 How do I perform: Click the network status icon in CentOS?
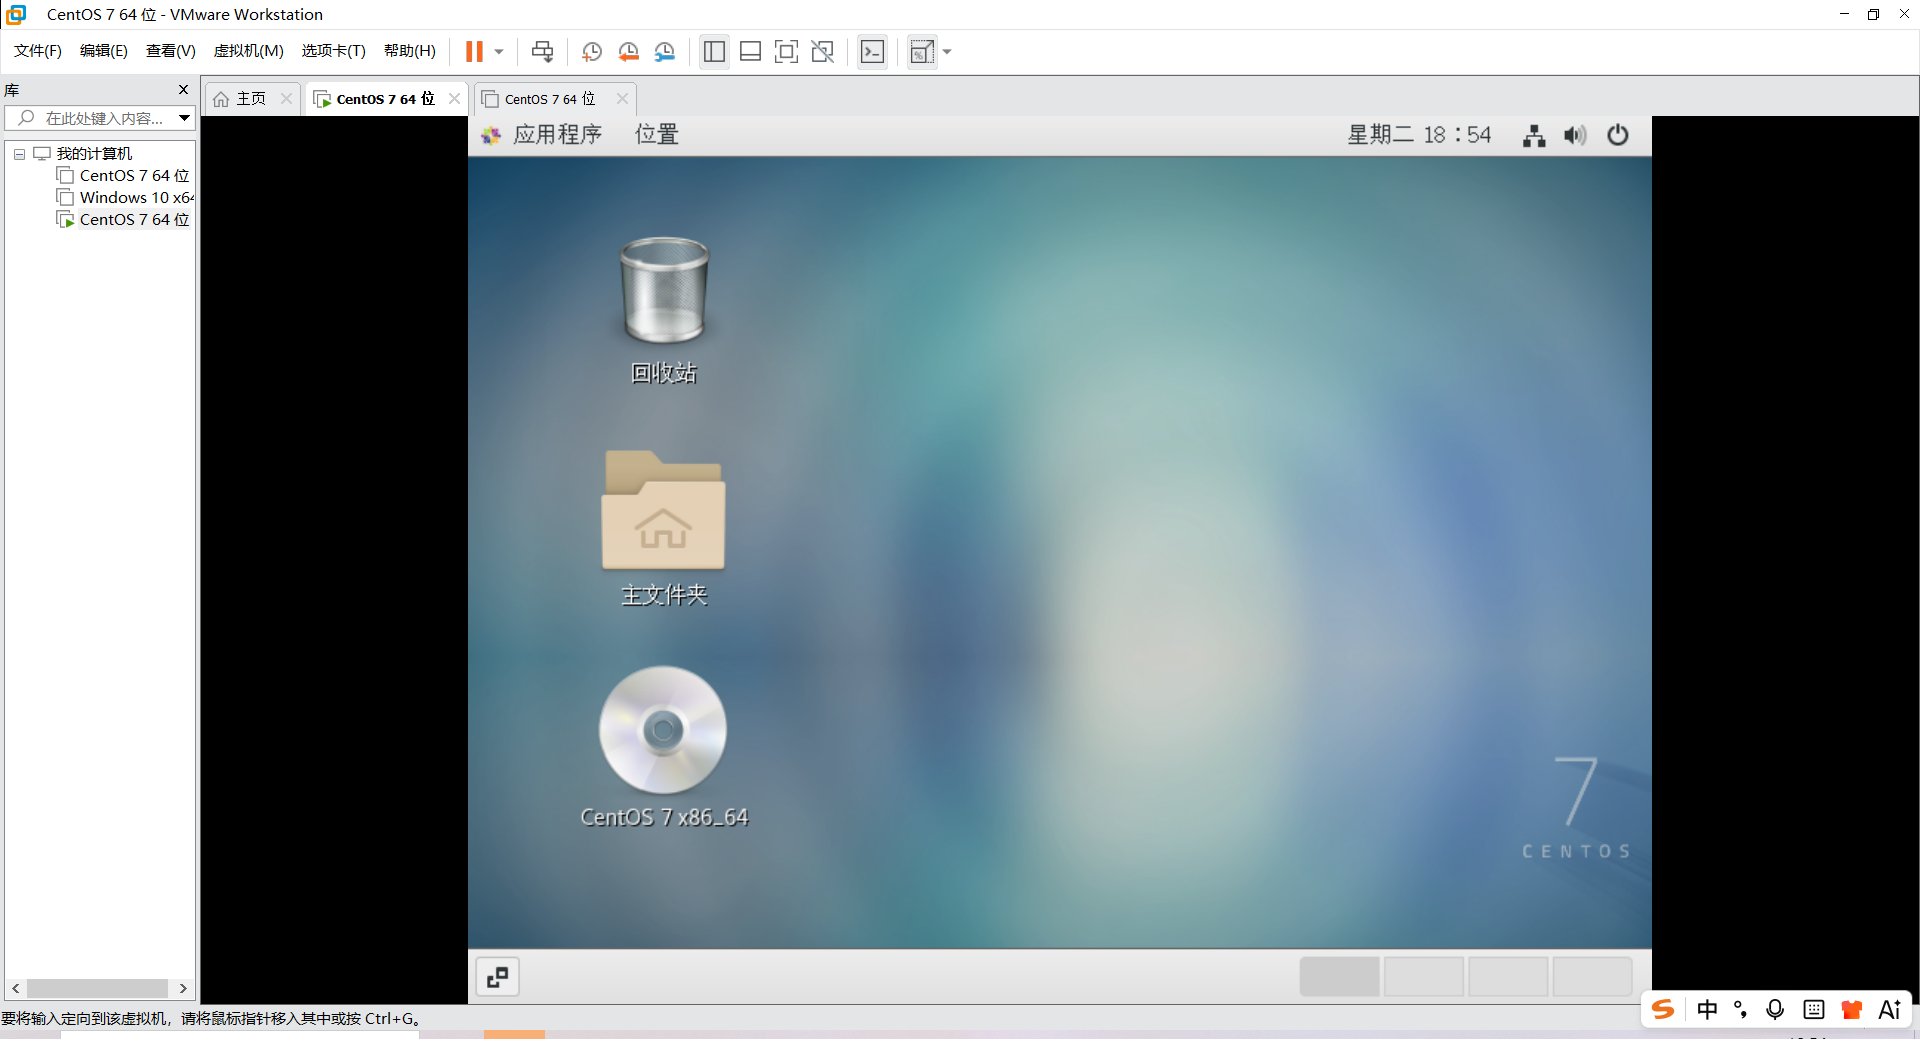(x=1534, y=135)
